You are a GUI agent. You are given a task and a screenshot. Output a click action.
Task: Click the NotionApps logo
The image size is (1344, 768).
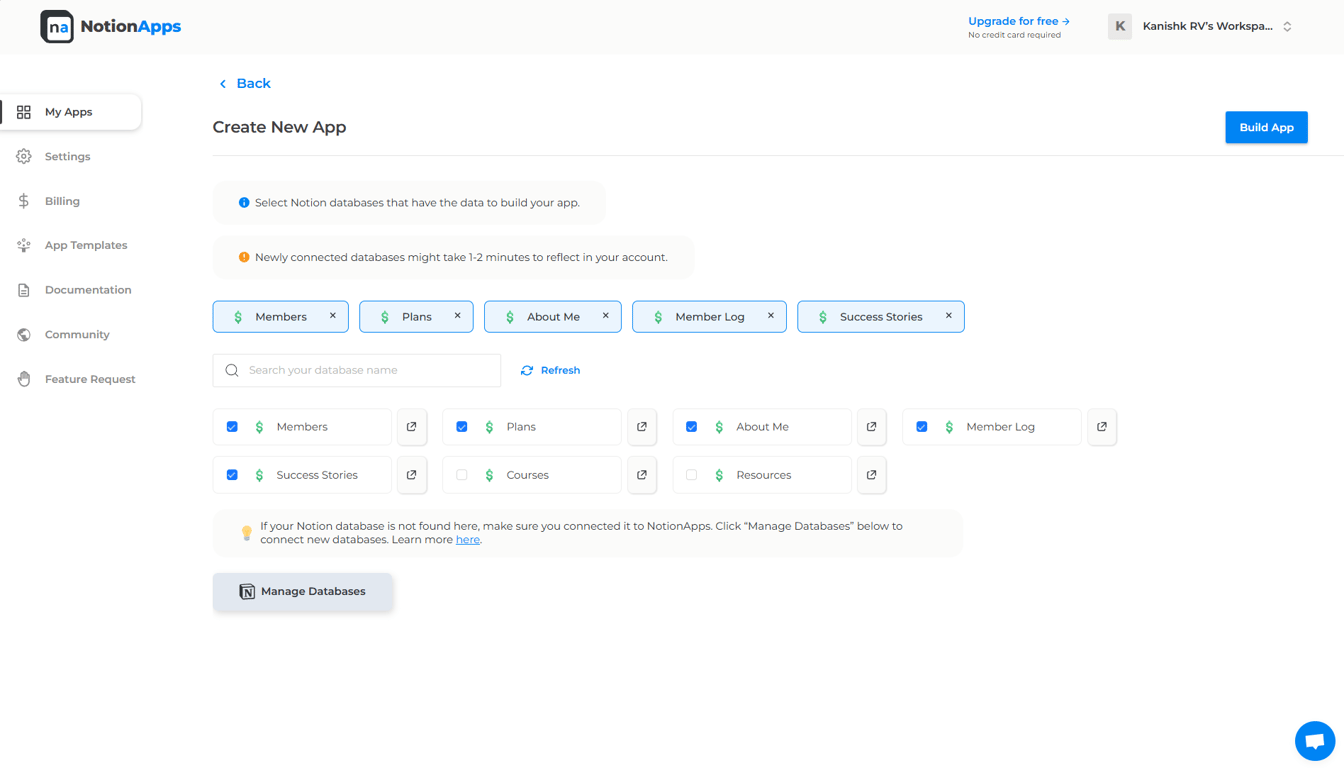(111, 27)
